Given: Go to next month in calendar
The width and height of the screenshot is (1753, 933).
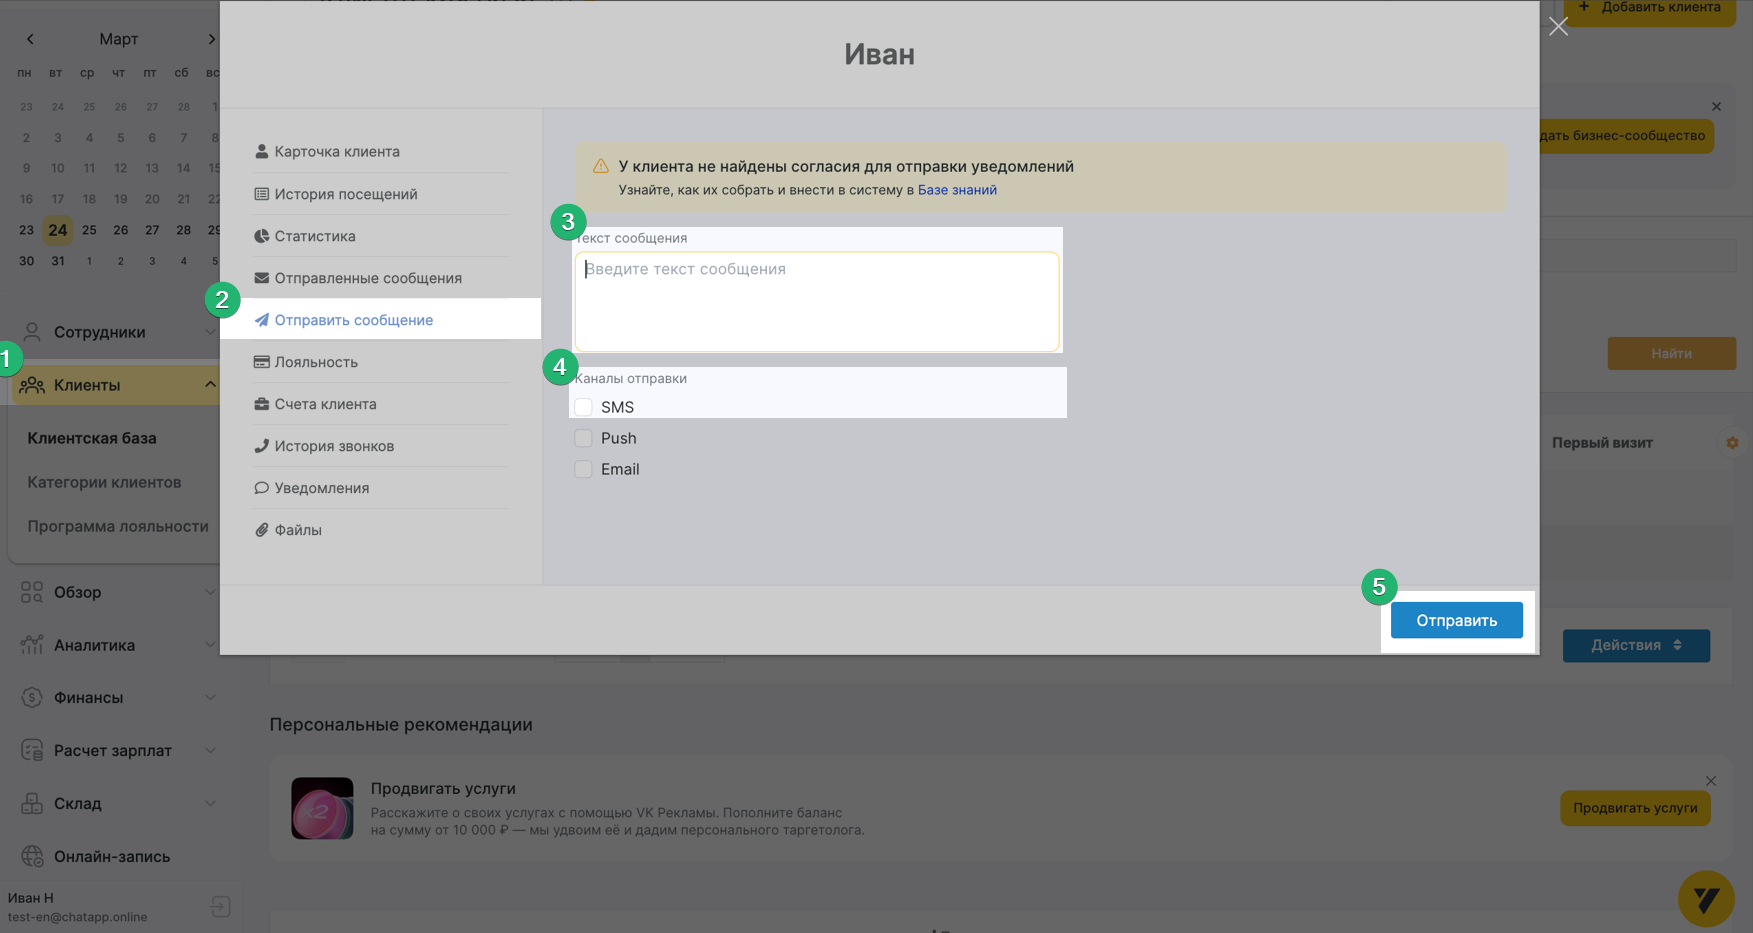Looking at the screenshot, I should tap(211, 39).
